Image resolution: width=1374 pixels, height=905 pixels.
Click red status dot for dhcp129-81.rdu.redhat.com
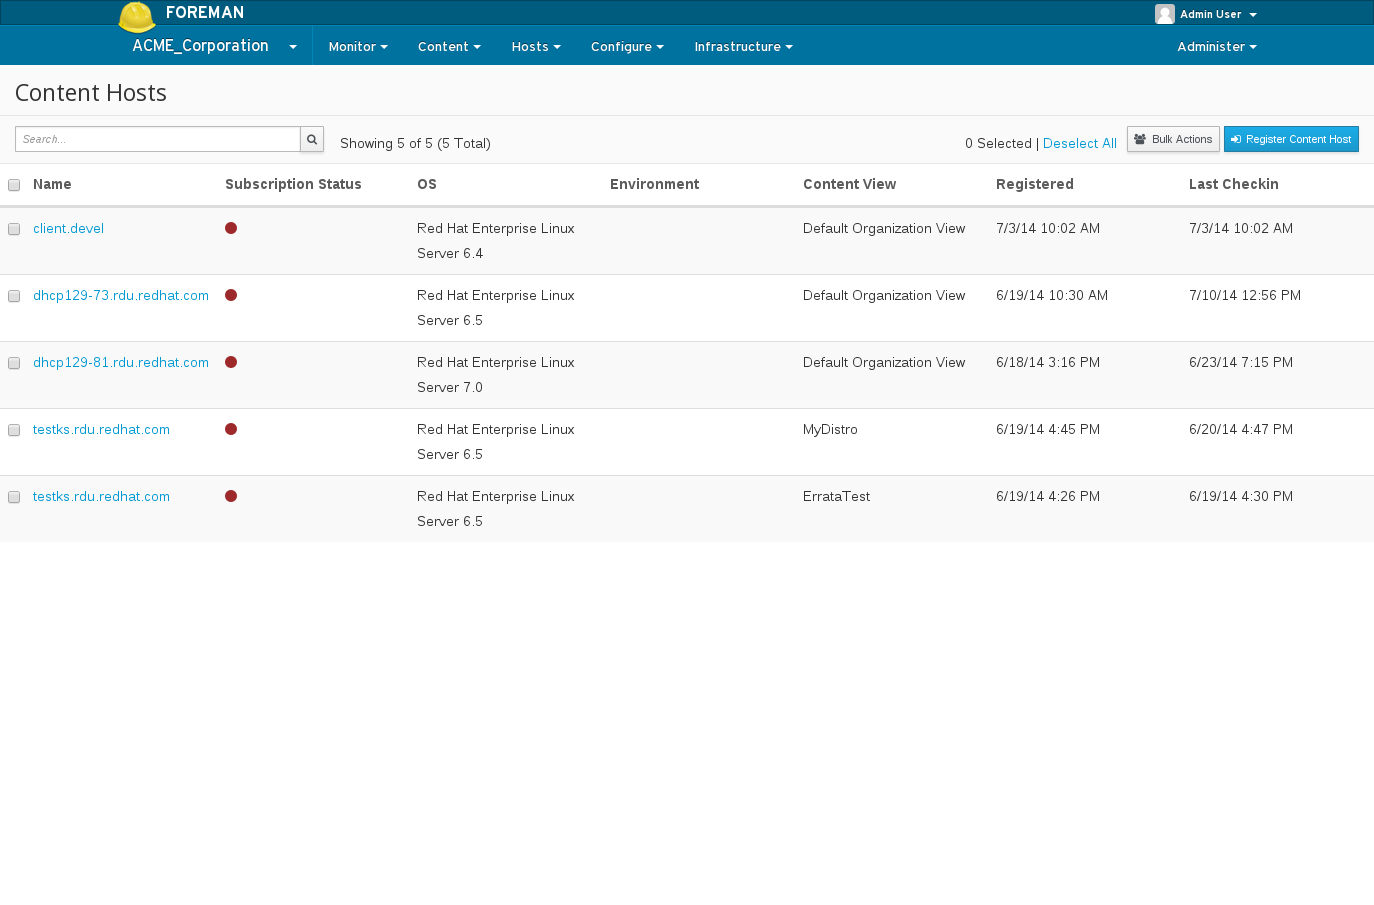pos(231,362)
